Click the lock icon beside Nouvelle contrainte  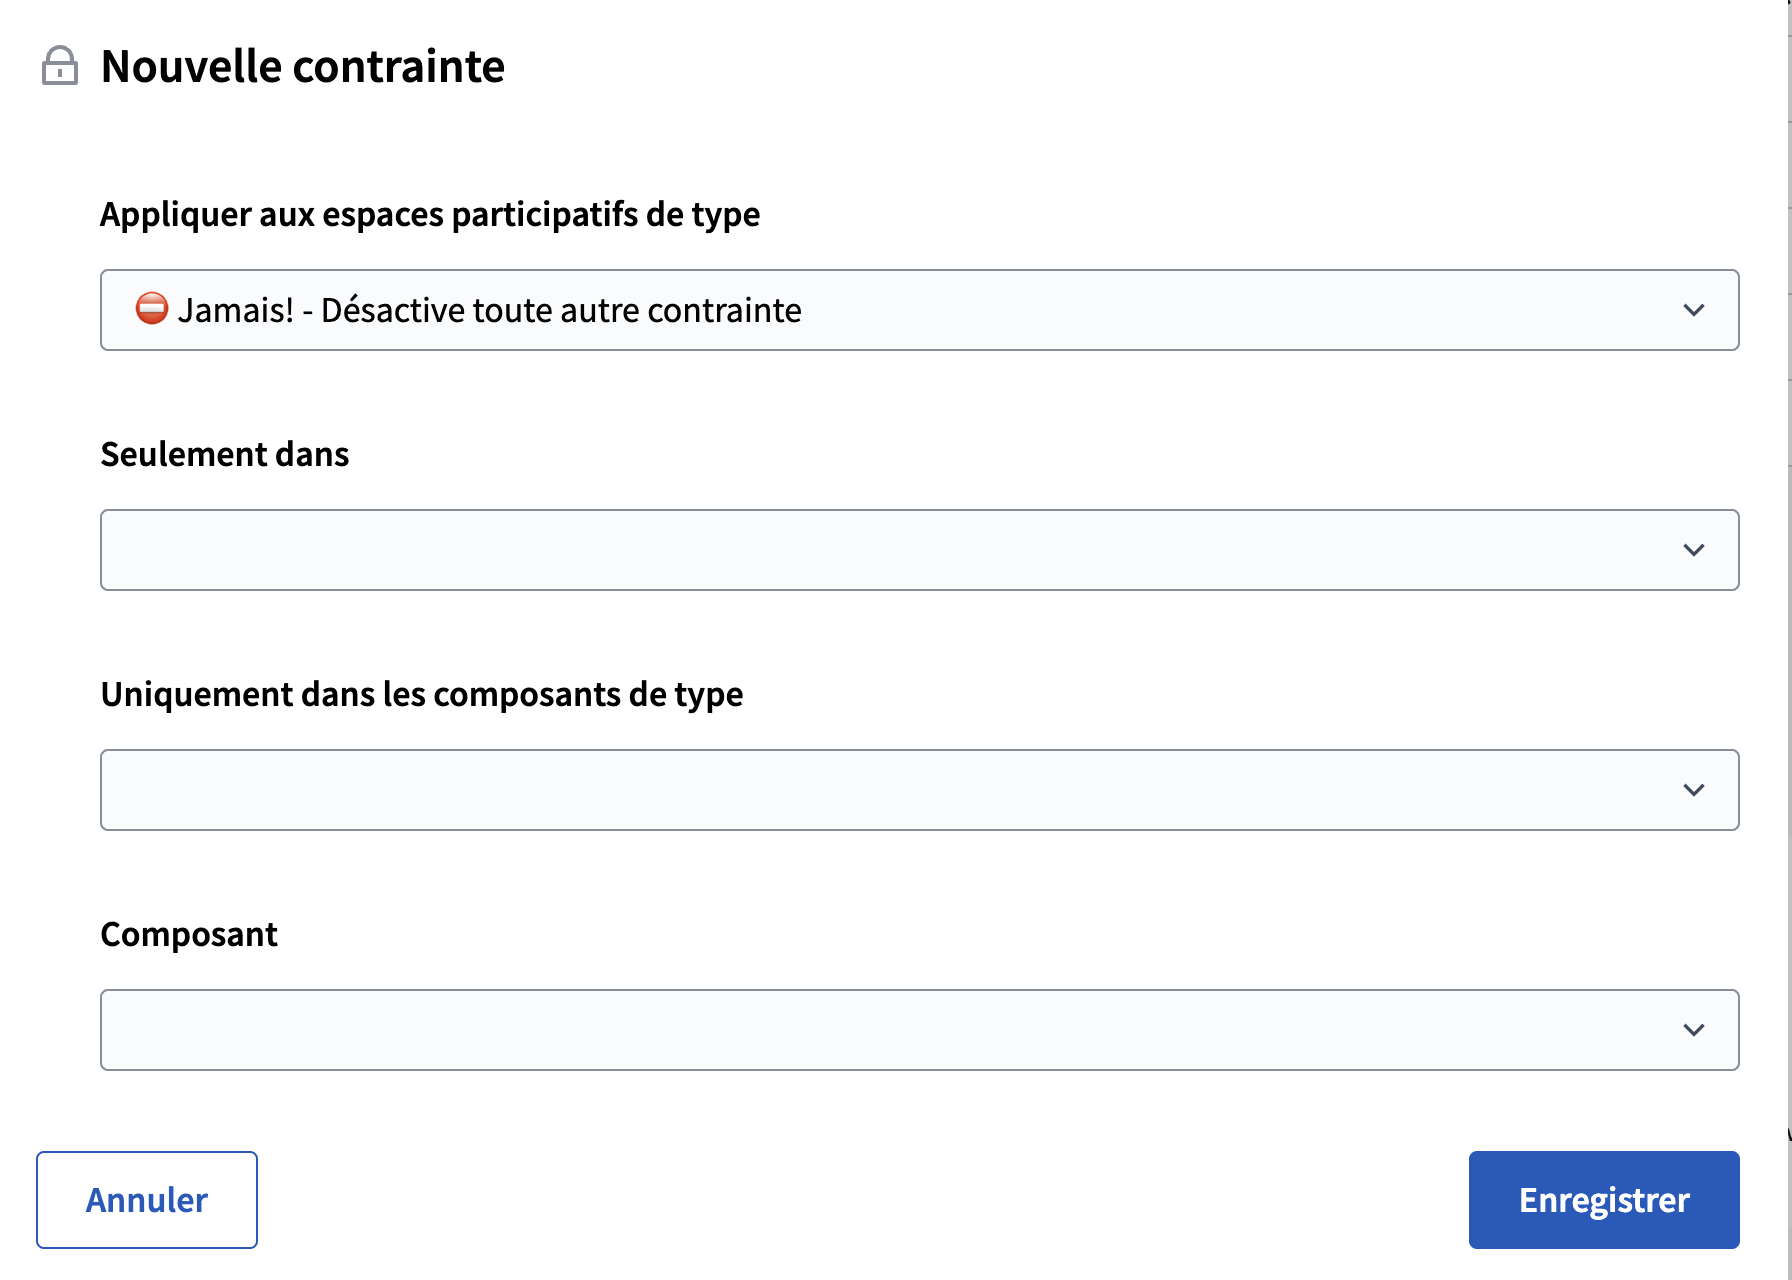[60, 66]
